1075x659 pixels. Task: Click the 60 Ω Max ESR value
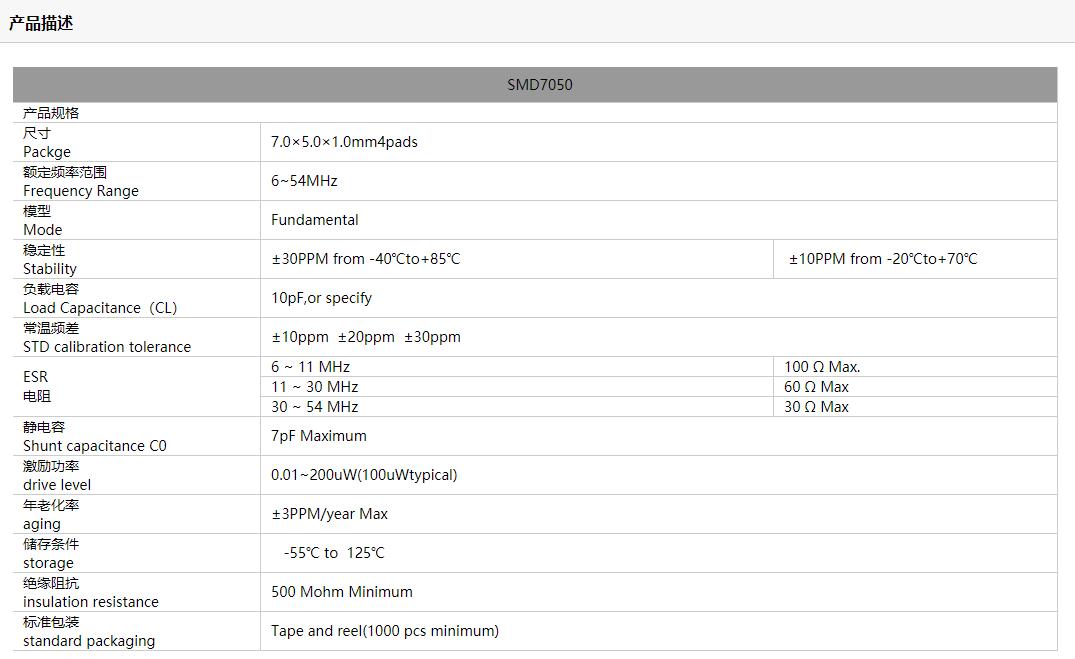point(816,387)
